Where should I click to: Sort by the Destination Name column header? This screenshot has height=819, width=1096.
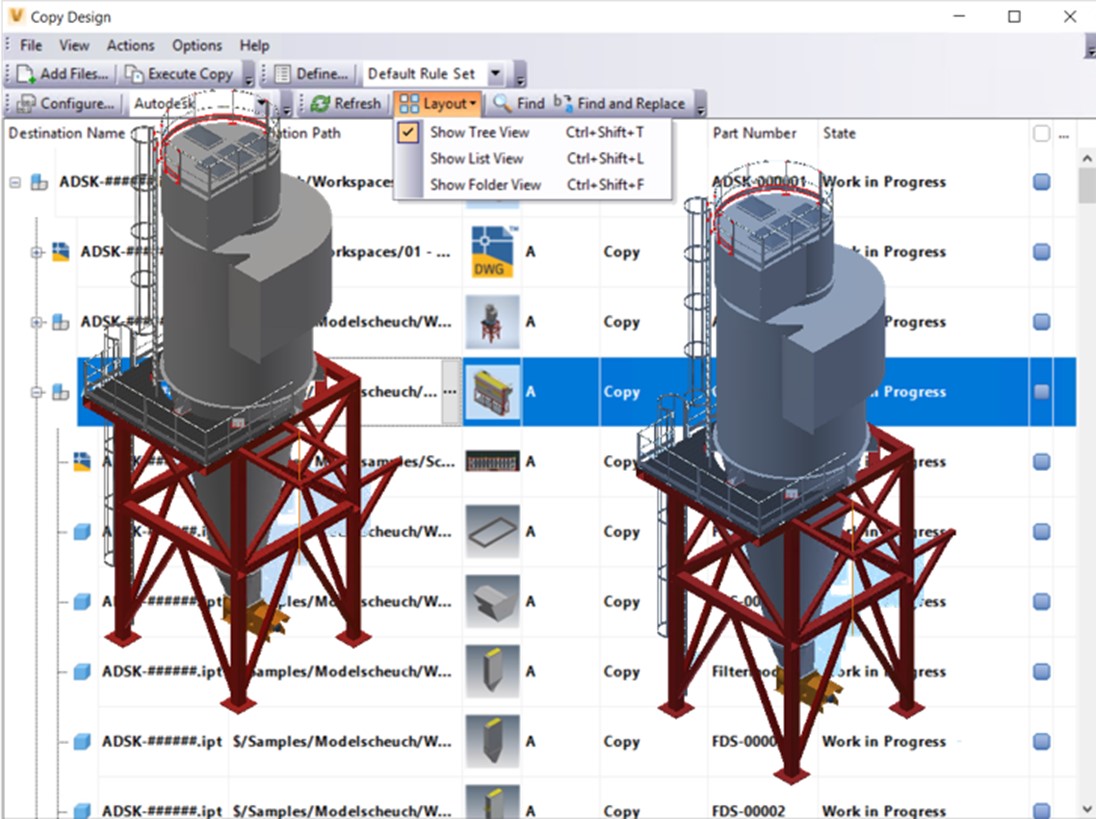pos(66,133)
